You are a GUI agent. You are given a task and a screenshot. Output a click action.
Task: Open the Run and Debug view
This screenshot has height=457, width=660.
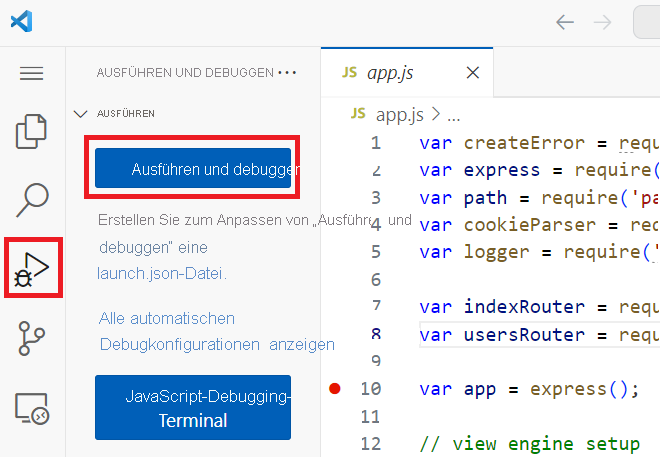(32, 269)
